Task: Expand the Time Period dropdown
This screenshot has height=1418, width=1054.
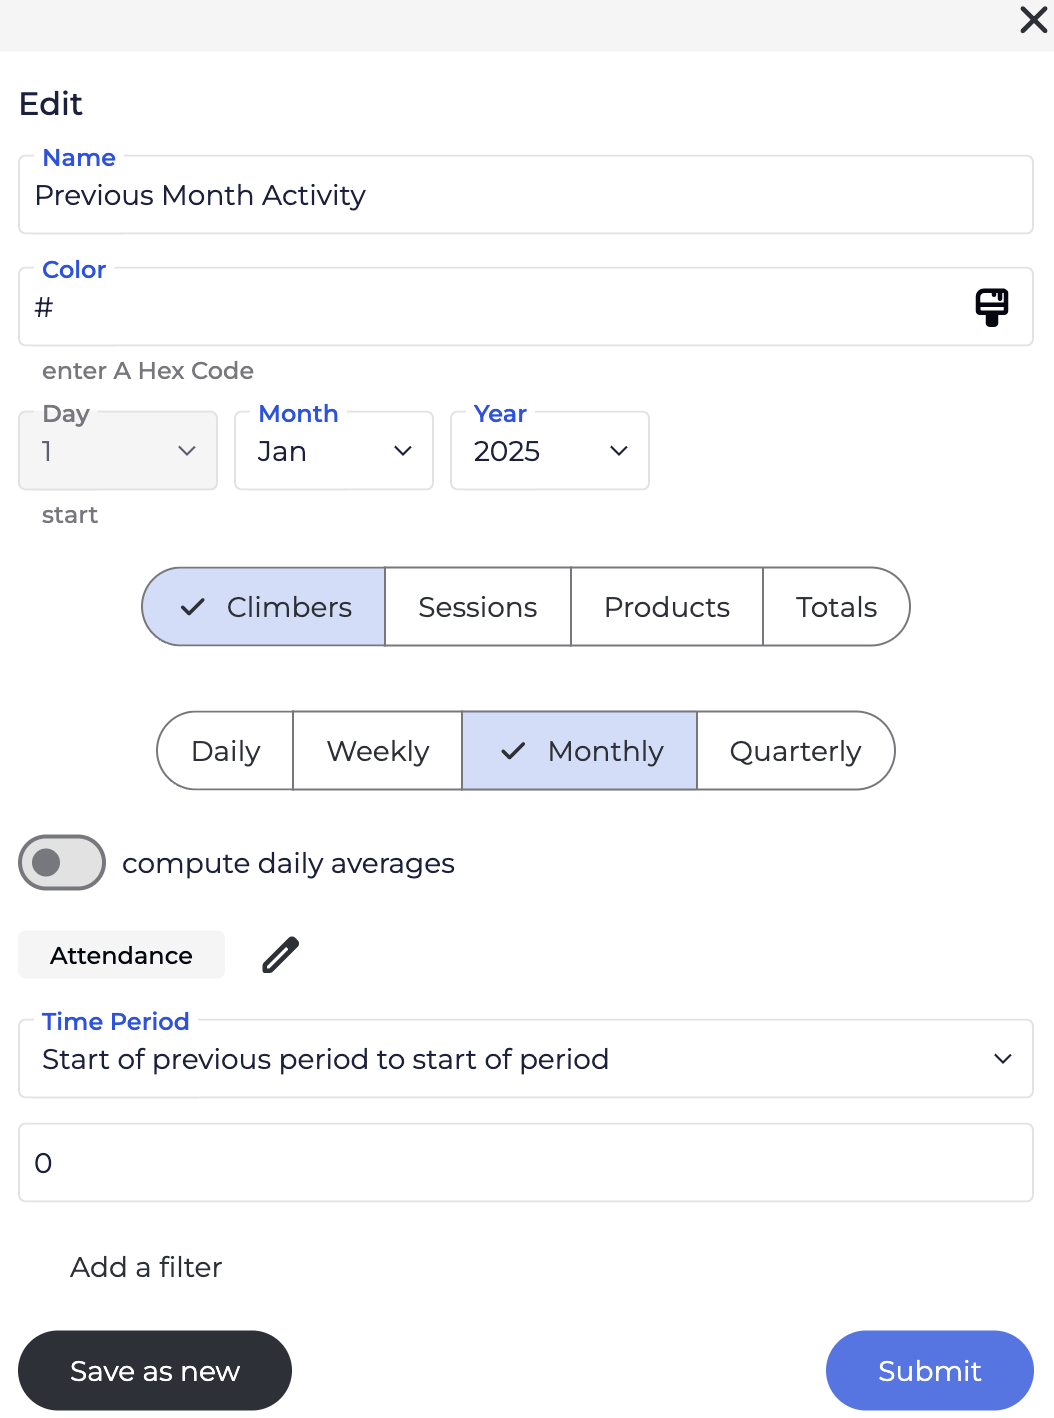Action: 525,1059
